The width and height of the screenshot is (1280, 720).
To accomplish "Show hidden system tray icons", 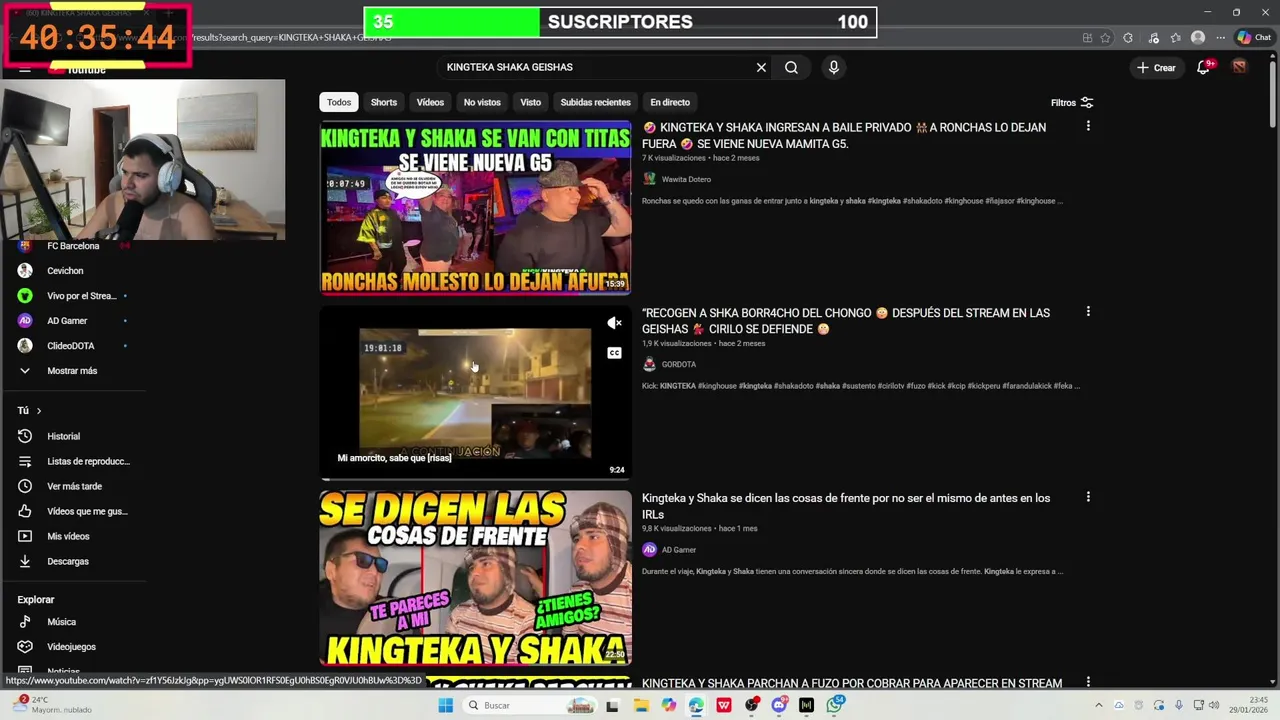I will tap(1098, 706).
